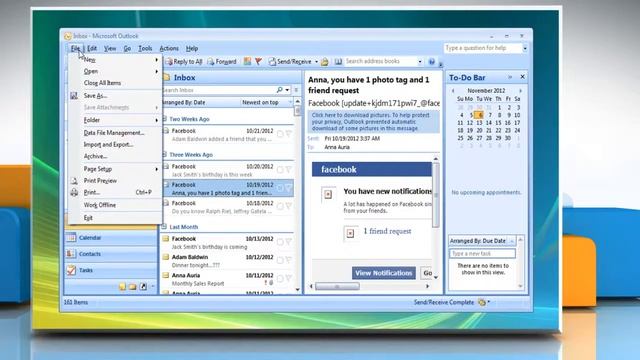Switch to Calendar in navigation pane
Screen dimensions: 640x360
[110, 238]
